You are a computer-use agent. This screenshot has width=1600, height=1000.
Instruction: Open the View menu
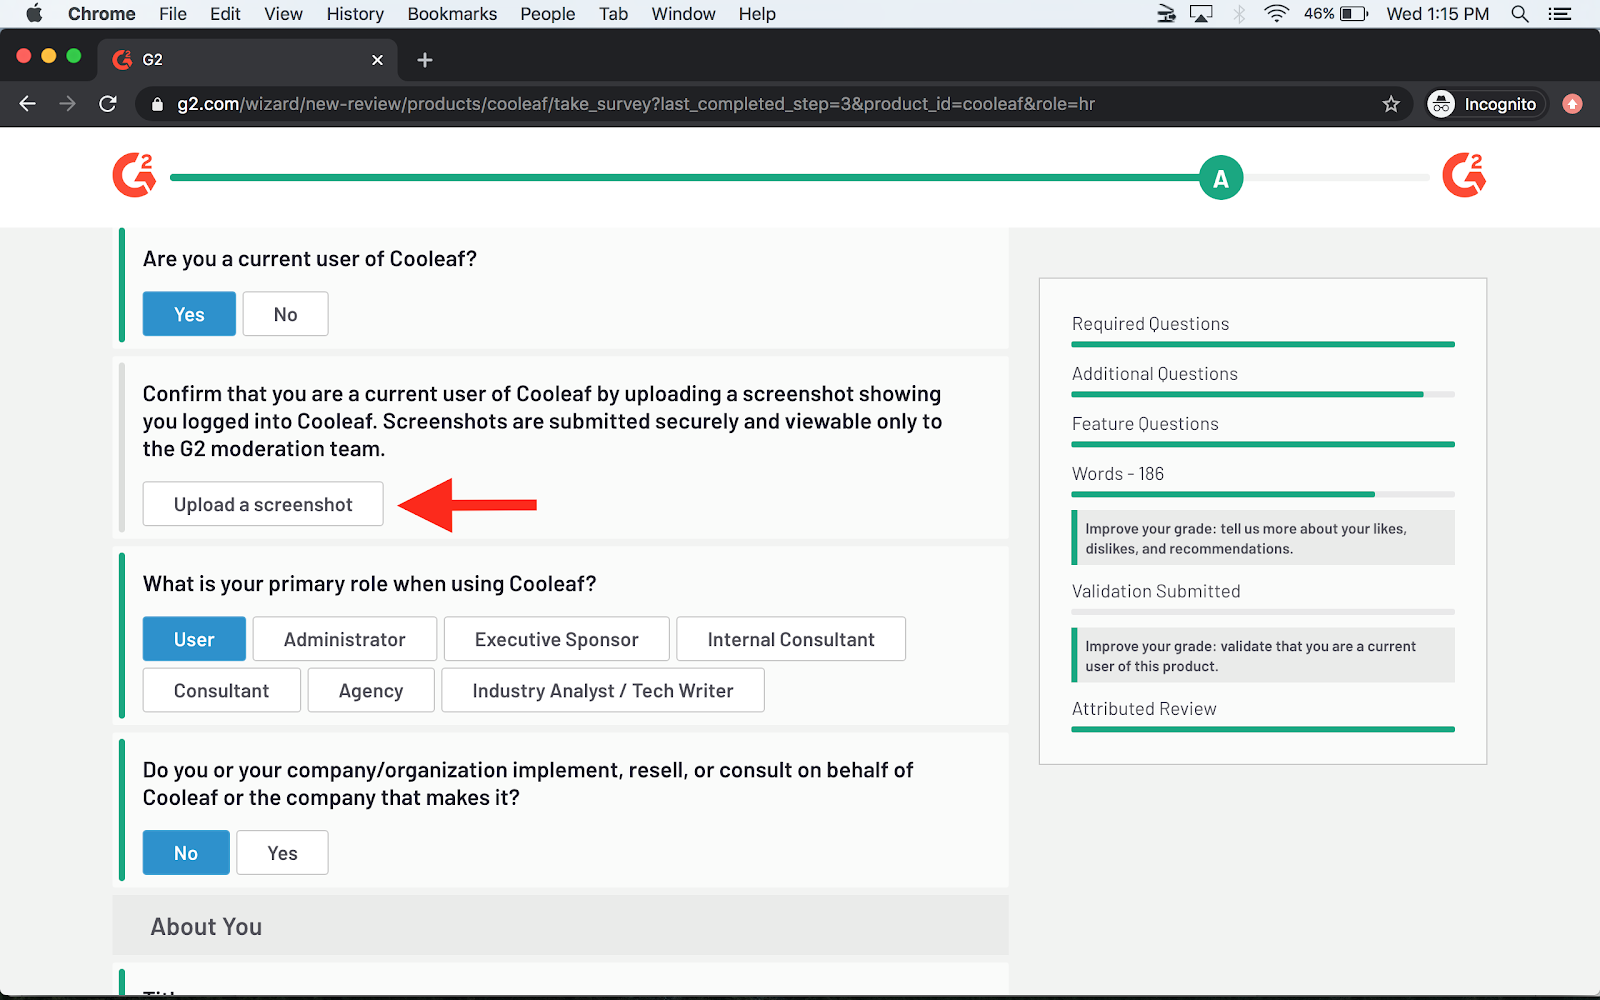click(x=283, y=14)
